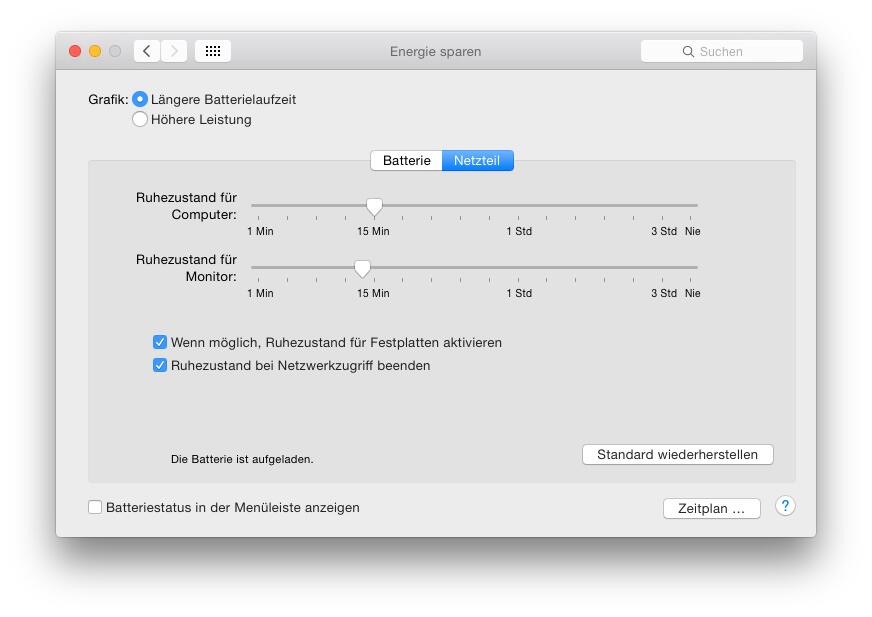Click the forward navigation arrow

point(174,51)
